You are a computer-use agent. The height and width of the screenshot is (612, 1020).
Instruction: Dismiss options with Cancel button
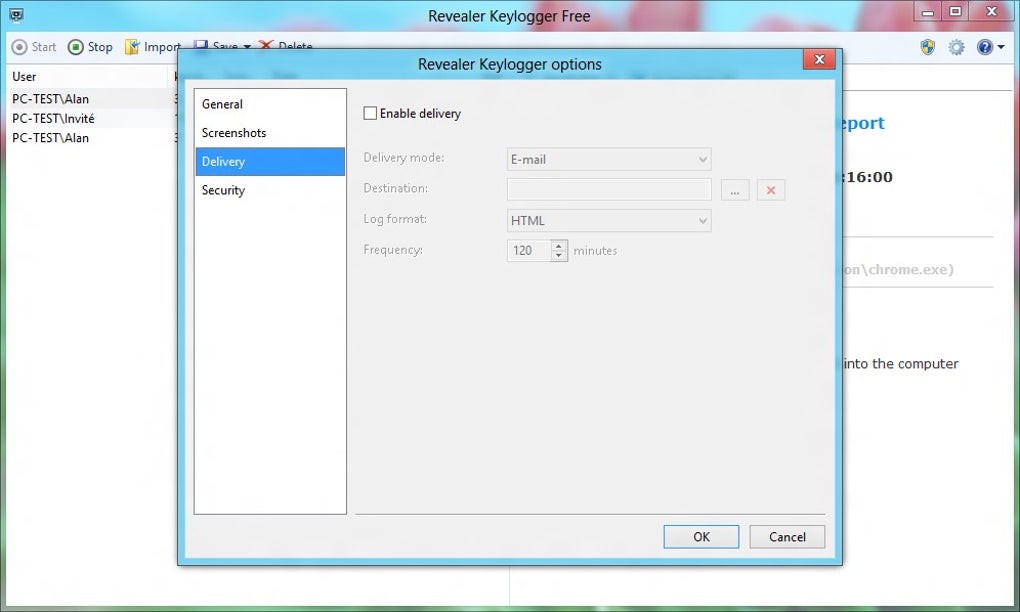point(787,537)
